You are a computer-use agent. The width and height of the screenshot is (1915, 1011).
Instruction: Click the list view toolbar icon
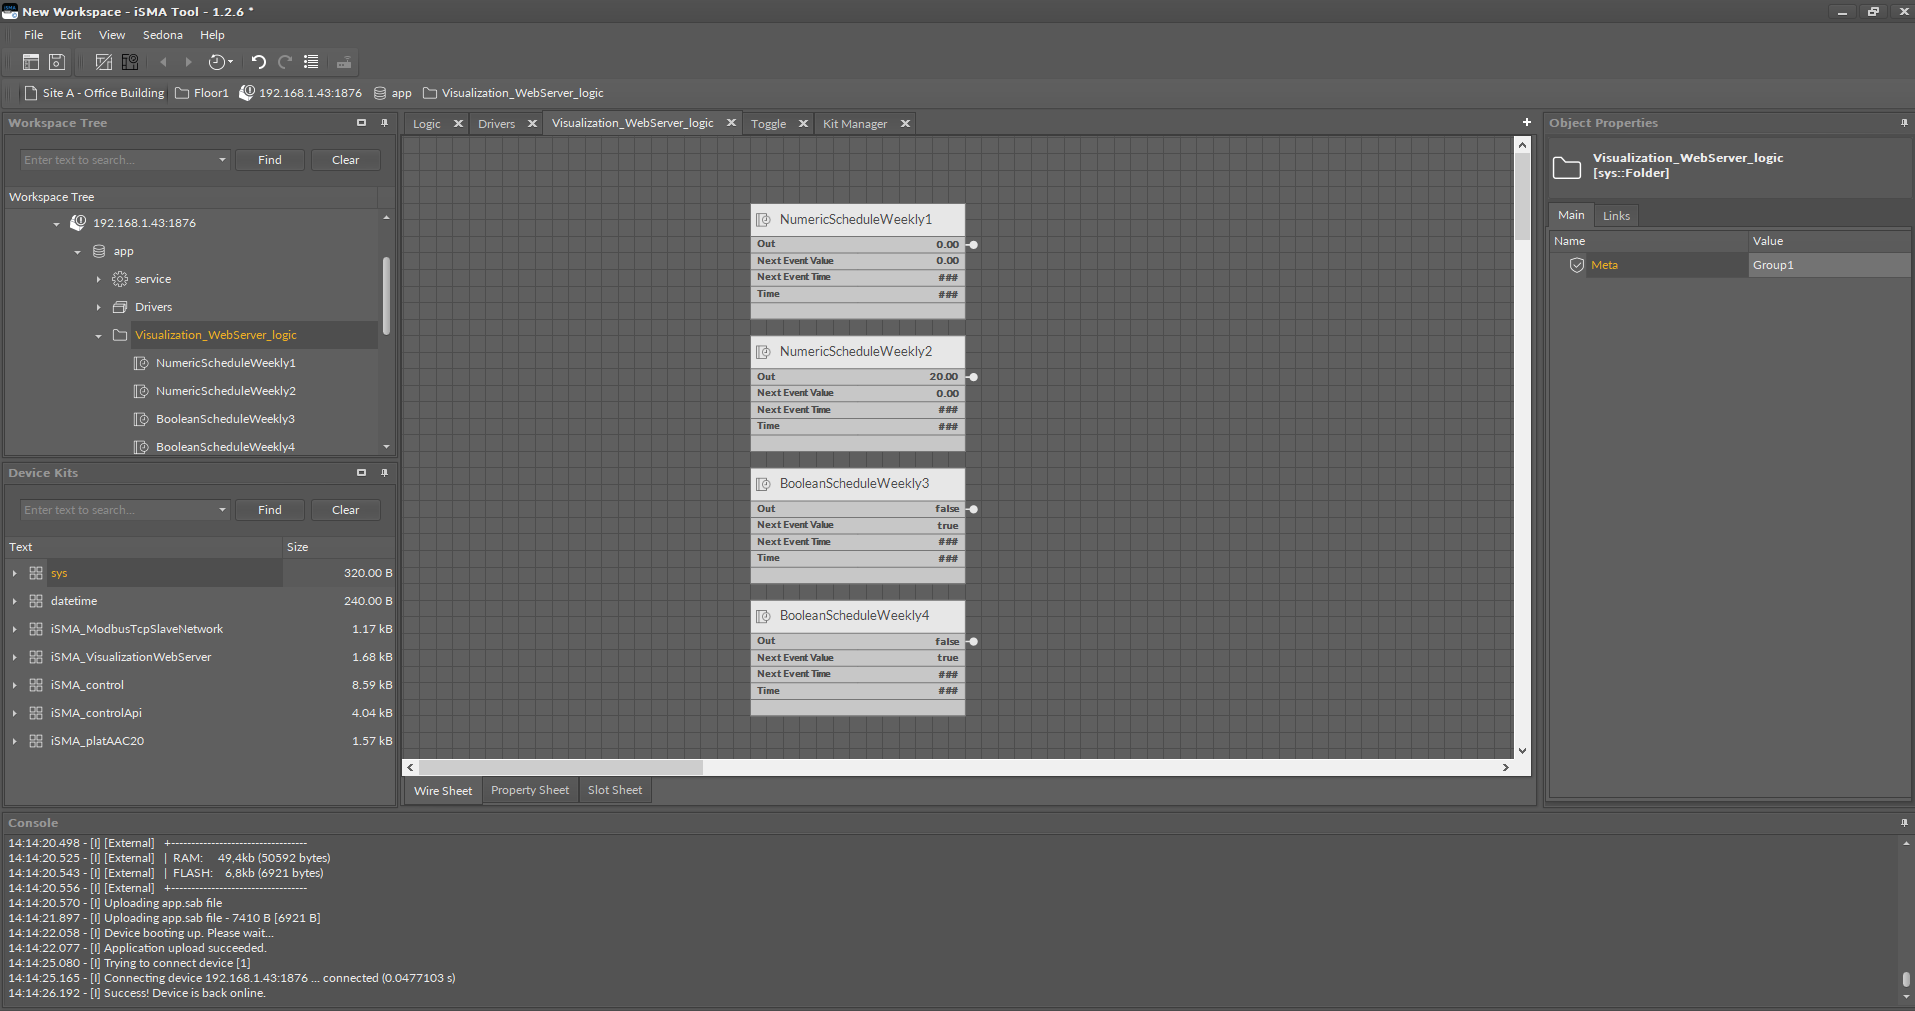coord(311,62)
